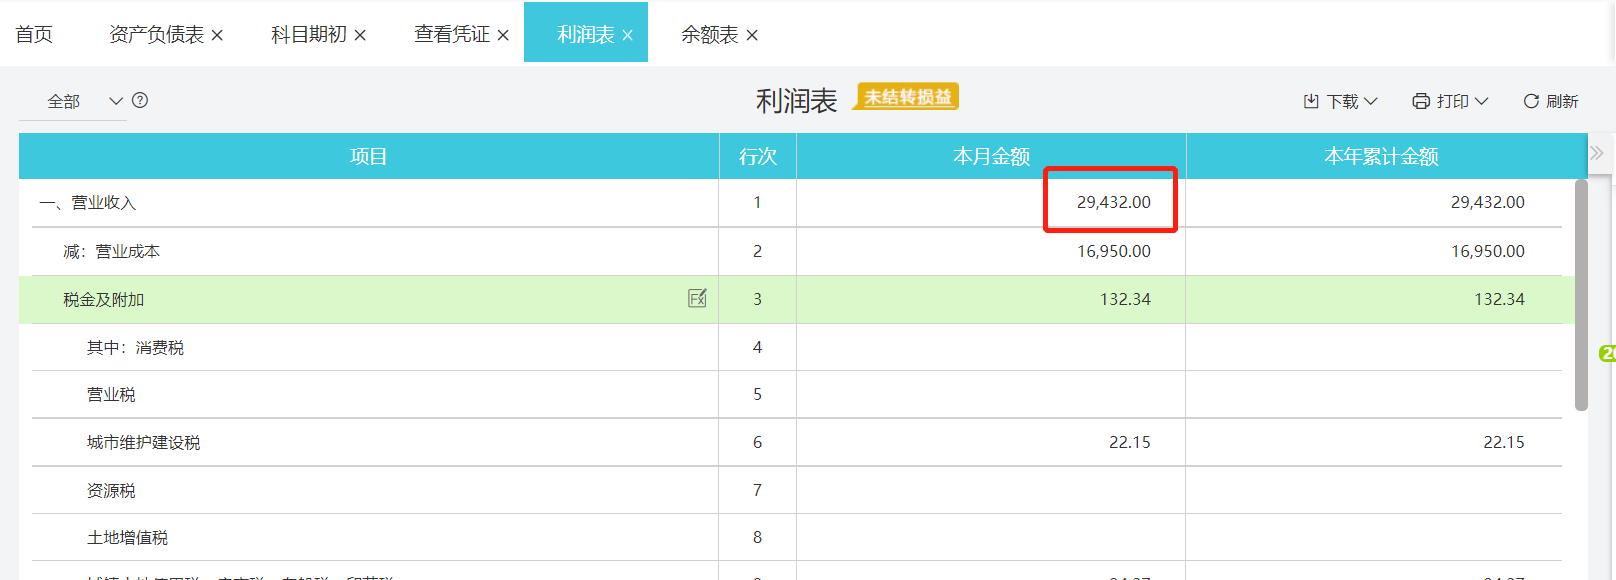
Task: Close the 利润表 tab
Action: pyautogui.click(x=627, y=35)
